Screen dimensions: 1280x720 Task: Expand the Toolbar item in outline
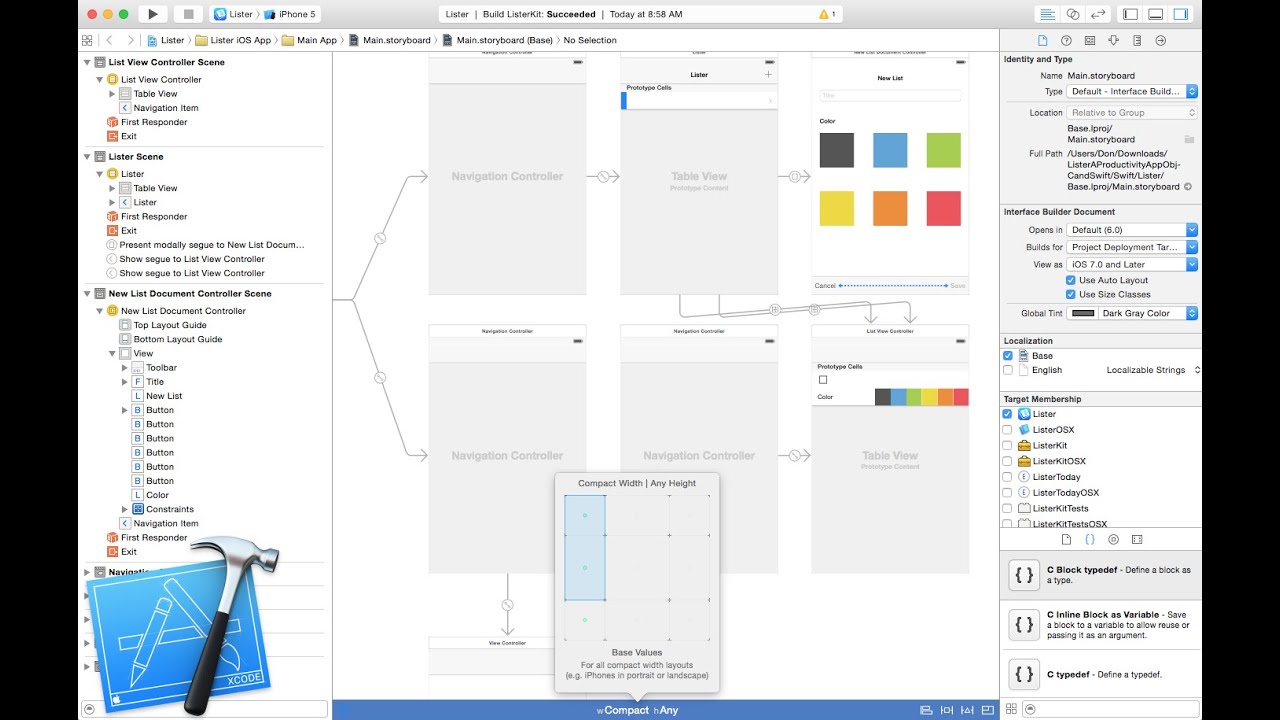(125, 368)
